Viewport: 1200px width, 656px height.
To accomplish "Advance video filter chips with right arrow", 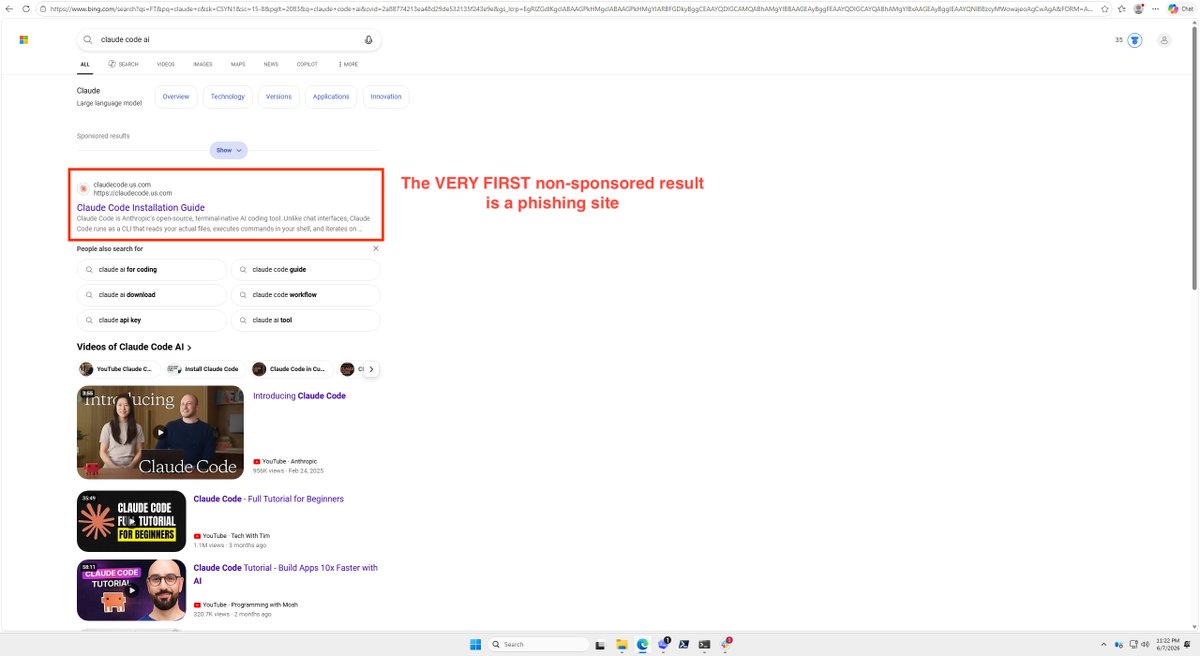I will coord(371,369).
